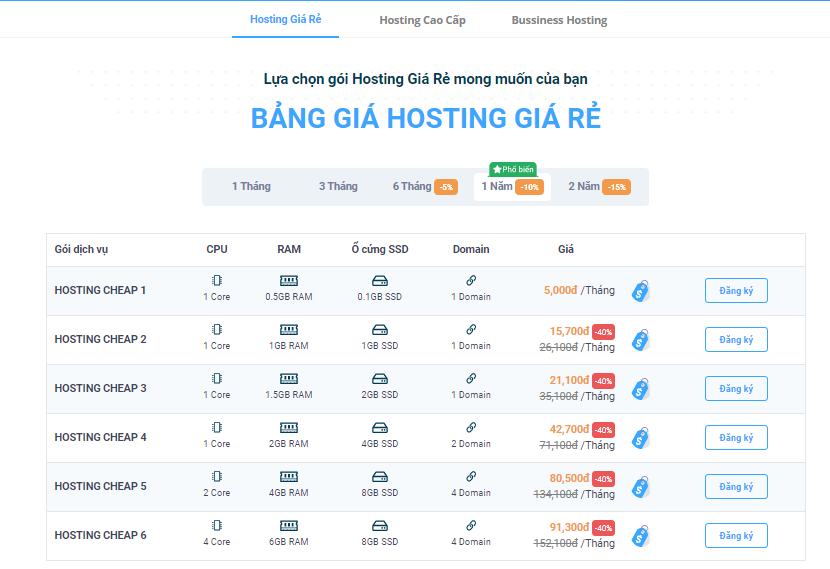This screenshot has height=569, width=830.
Task: Click the 6GB RAM cell
Action: (288, 541)
